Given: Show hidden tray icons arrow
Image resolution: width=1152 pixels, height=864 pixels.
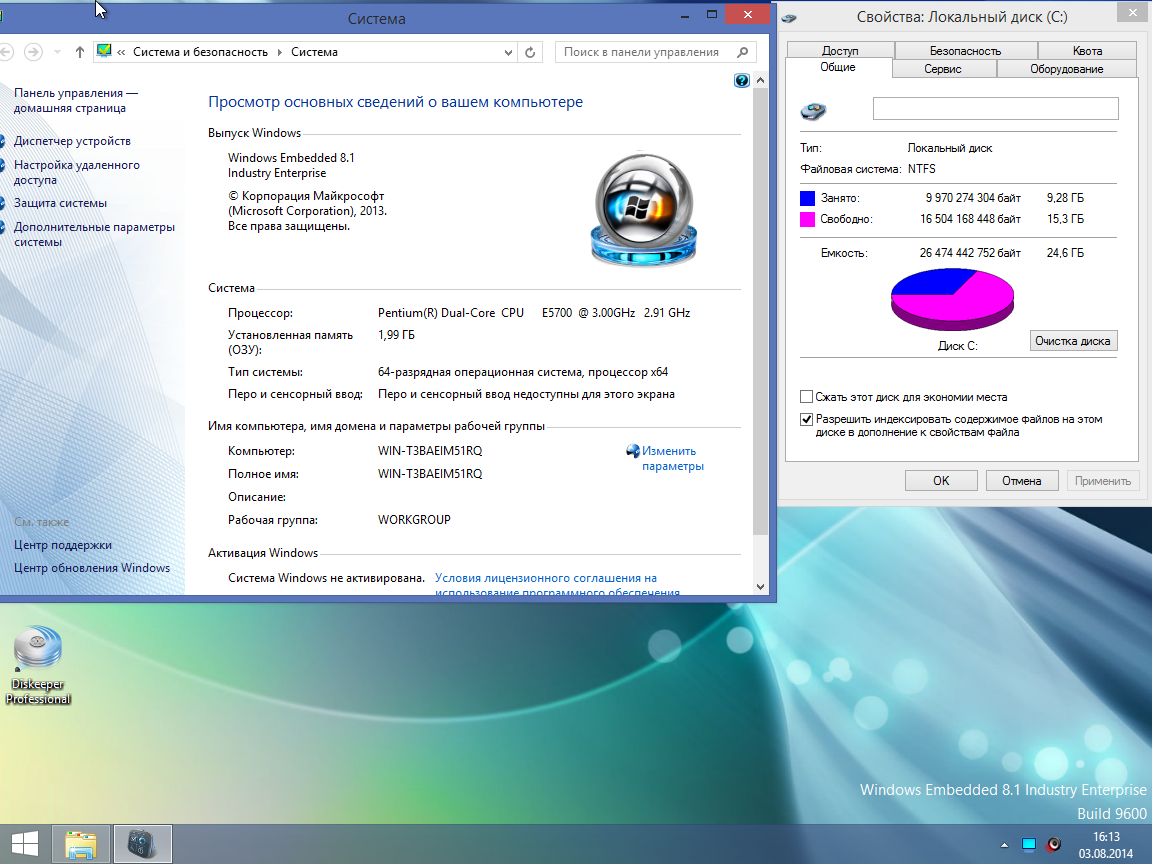Looking at the screenshot, I should click(1004, 845).
